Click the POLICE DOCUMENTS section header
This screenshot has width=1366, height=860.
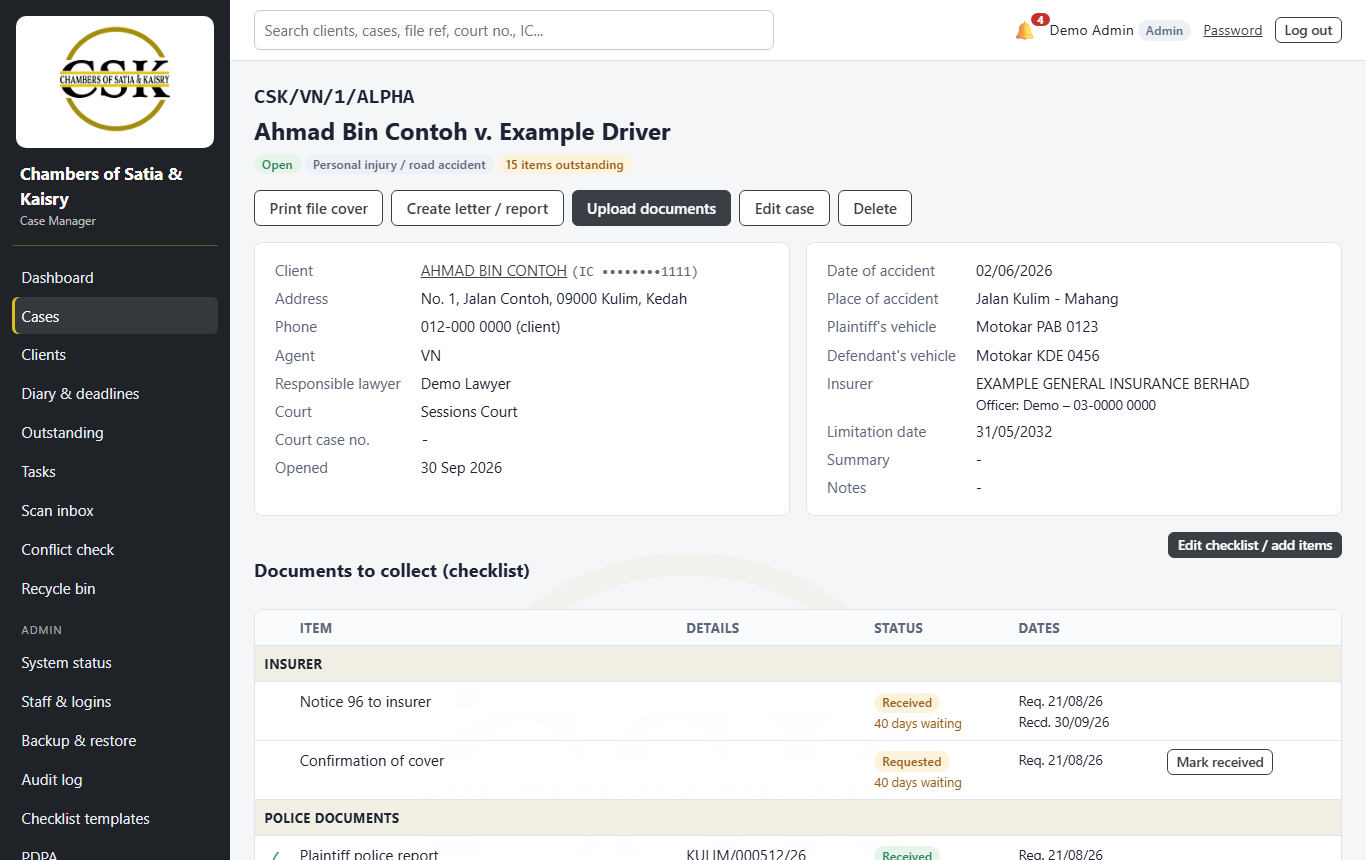click(x=798, y=818)
